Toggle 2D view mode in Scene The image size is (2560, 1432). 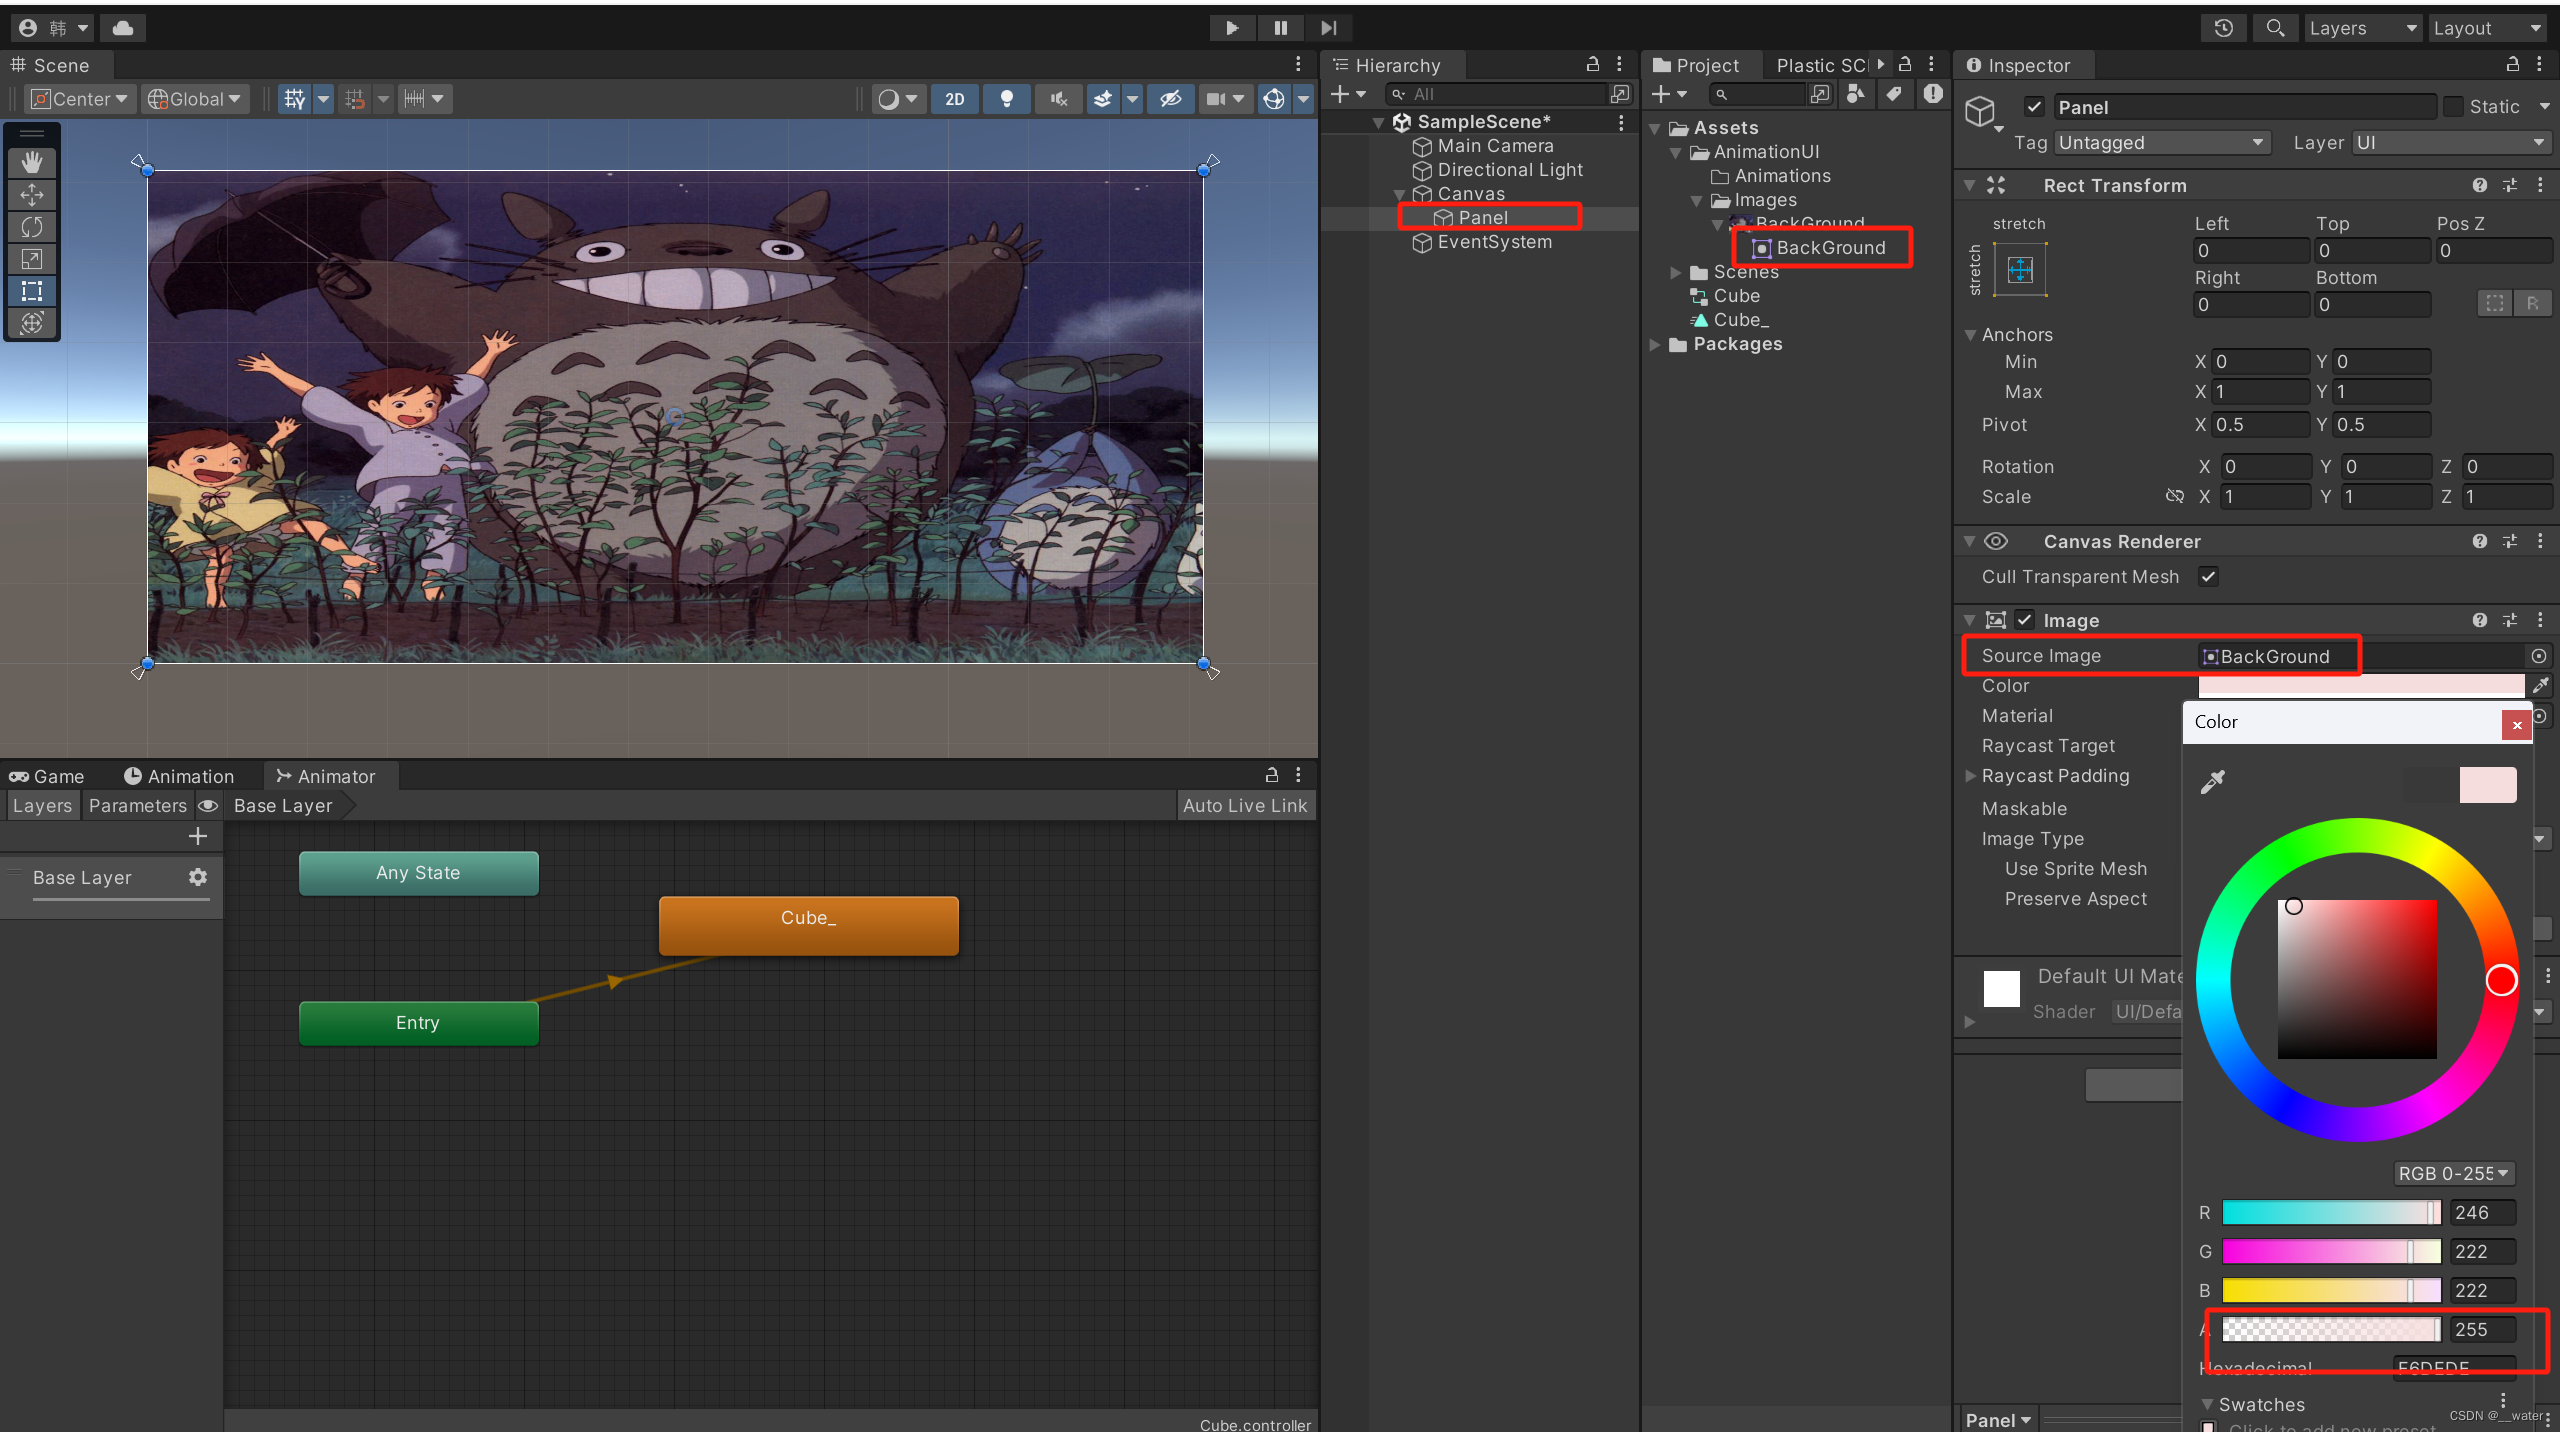(x=955, y=99)
